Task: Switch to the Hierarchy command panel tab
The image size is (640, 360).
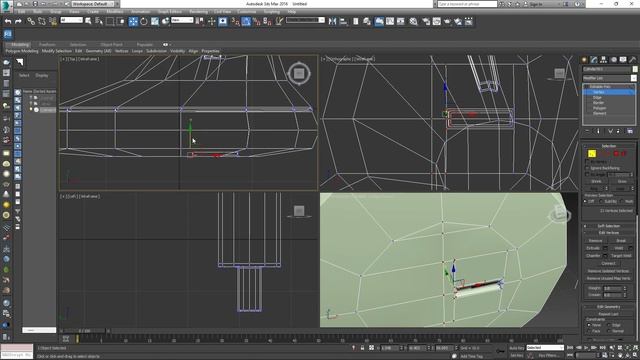Action: (x=604, y=60)
